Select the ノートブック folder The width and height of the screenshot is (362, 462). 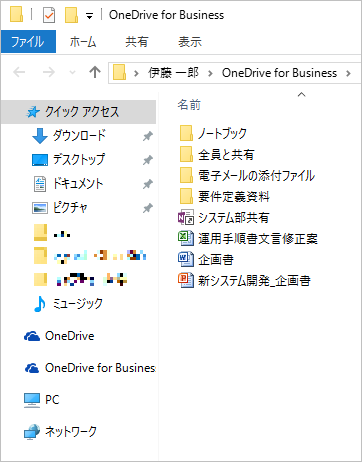222,133
